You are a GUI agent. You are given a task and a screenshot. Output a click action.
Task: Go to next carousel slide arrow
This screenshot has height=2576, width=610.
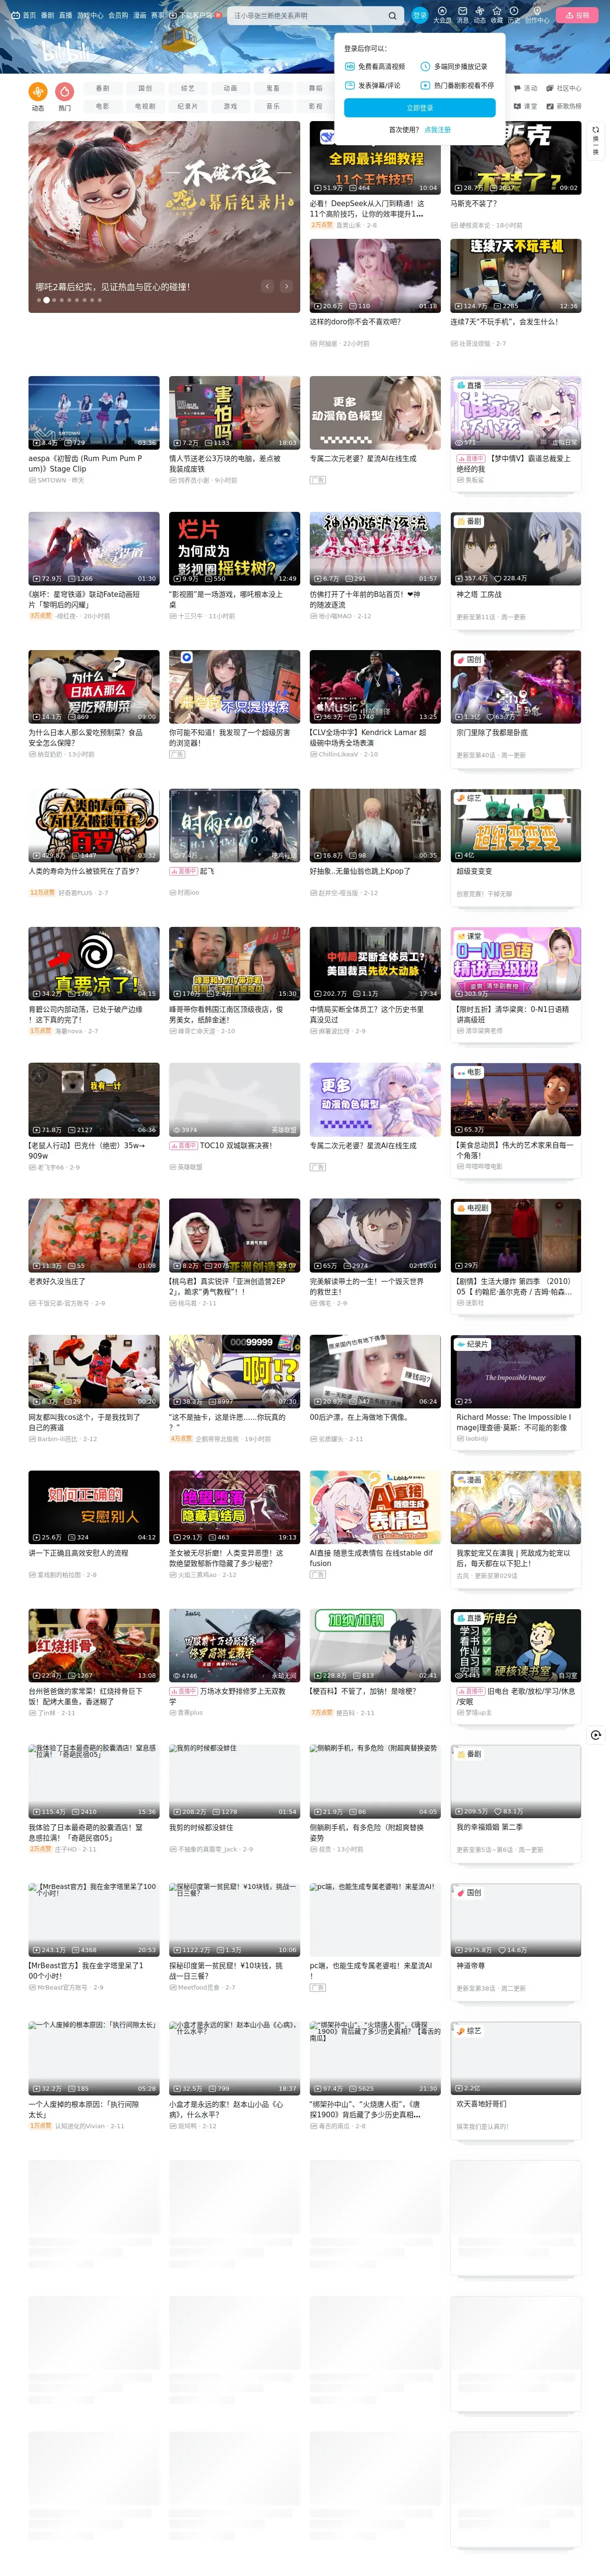(x=286, y=286)
